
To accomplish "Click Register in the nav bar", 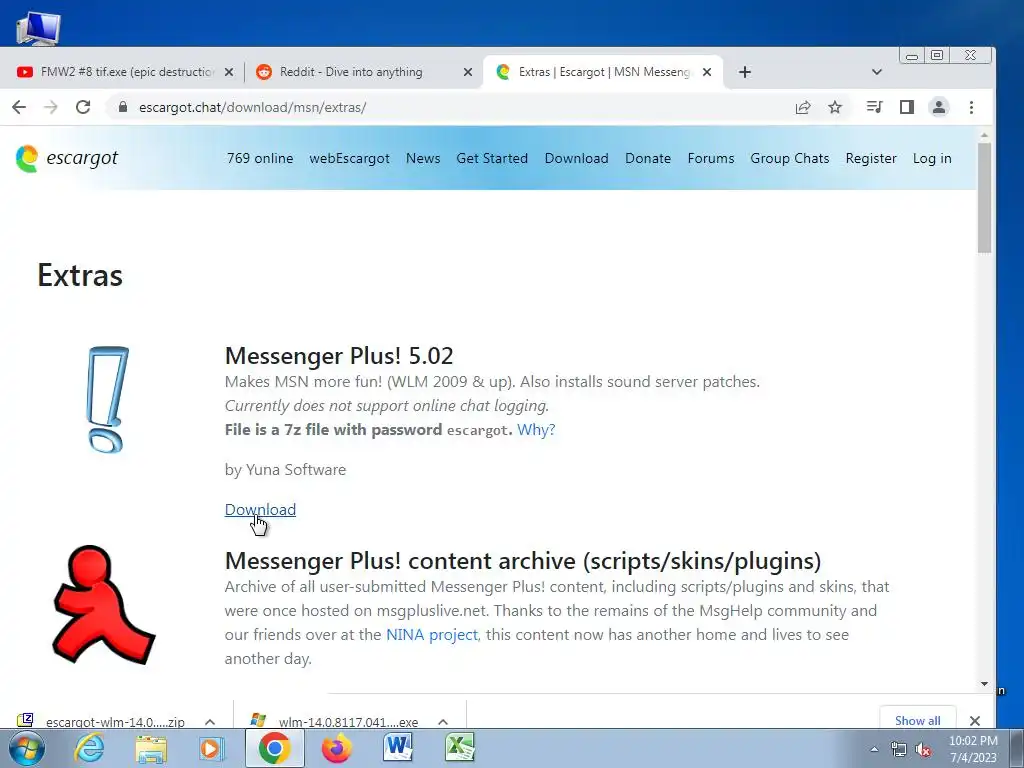I will coord(871,158).
